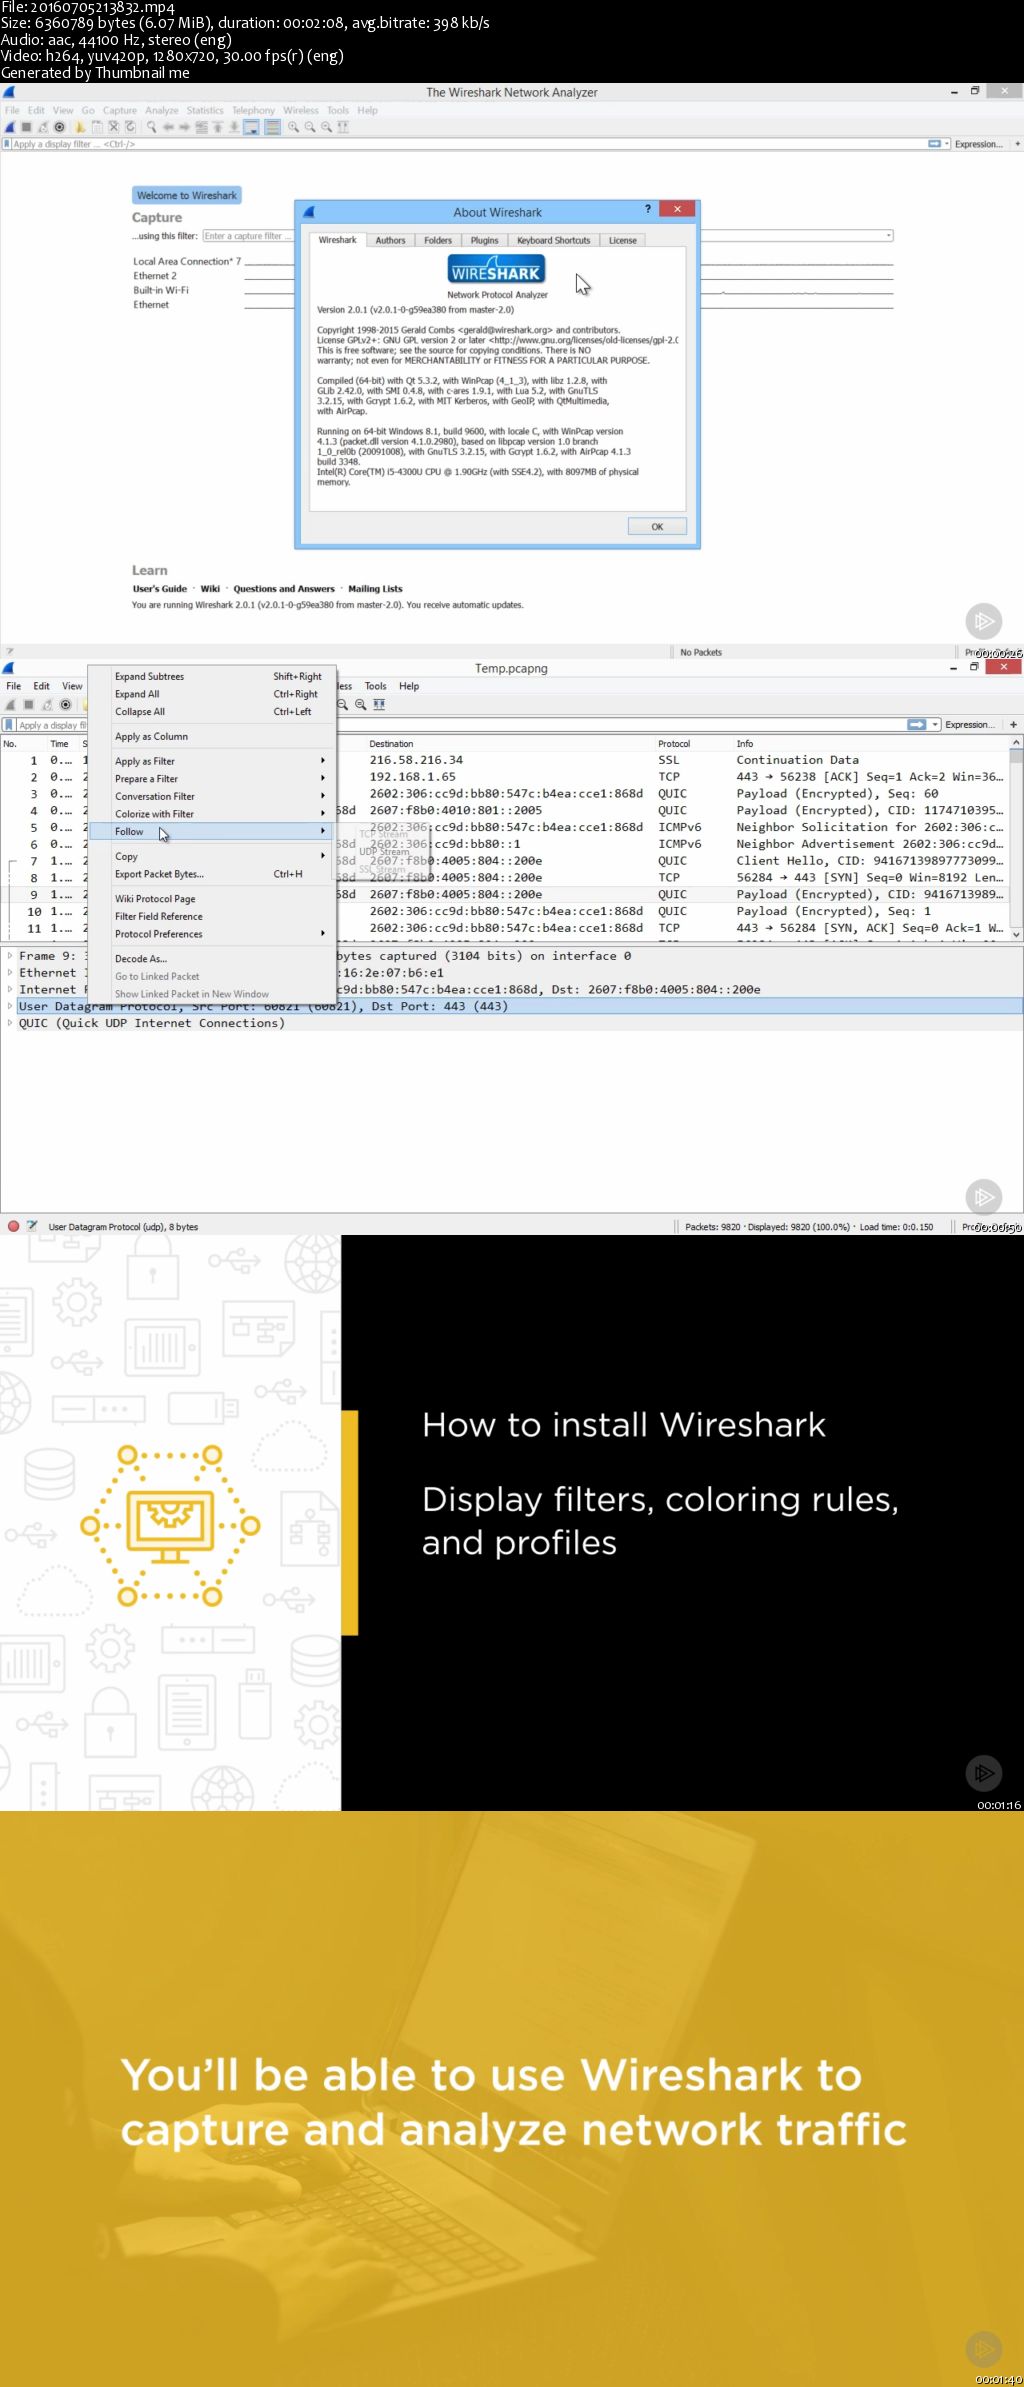Image resolution: width=1024 pixels, height=2387 pixels.
Task: Switch to Plugins tab in About Wireshark
Action: point(484,240)
